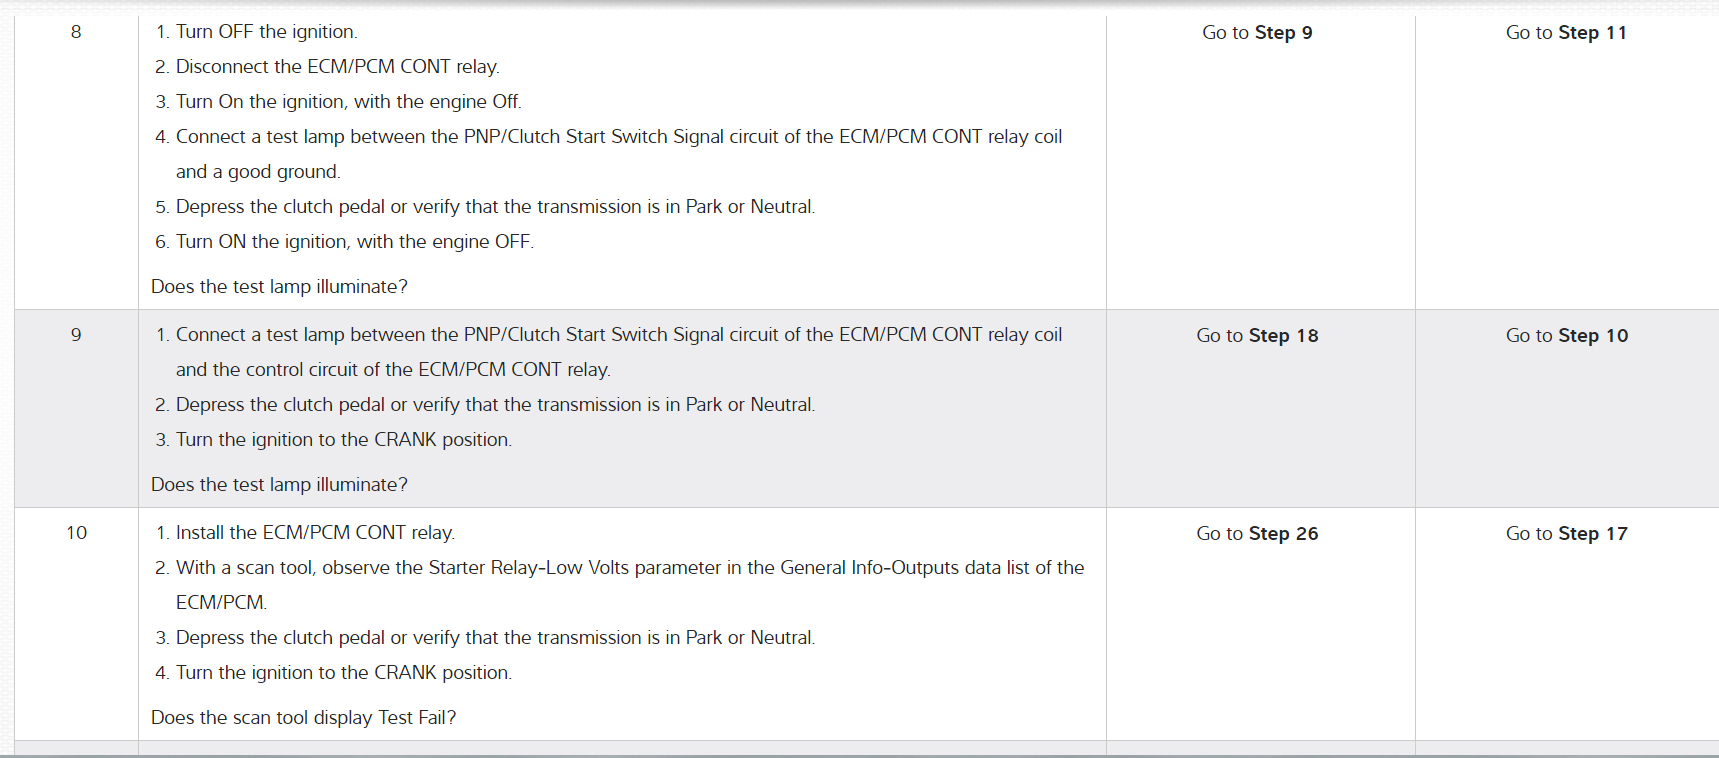
Task: Select step number 10 cell
Action: (76, 533)
